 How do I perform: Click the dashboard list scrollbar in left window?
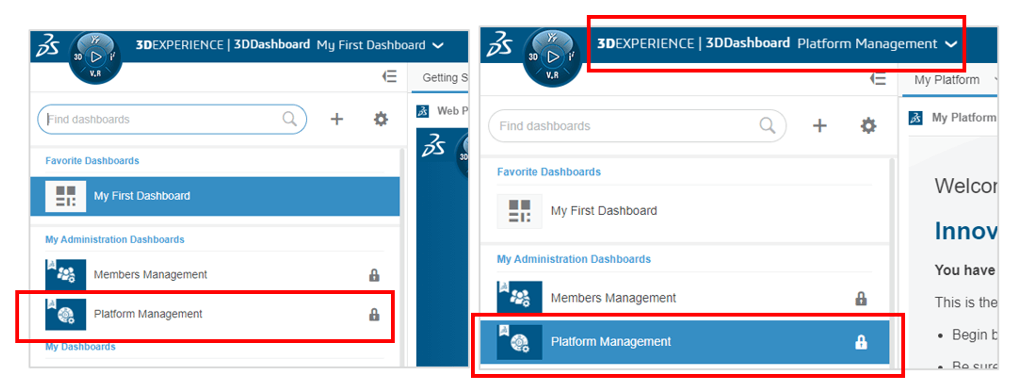coord(402,258)
